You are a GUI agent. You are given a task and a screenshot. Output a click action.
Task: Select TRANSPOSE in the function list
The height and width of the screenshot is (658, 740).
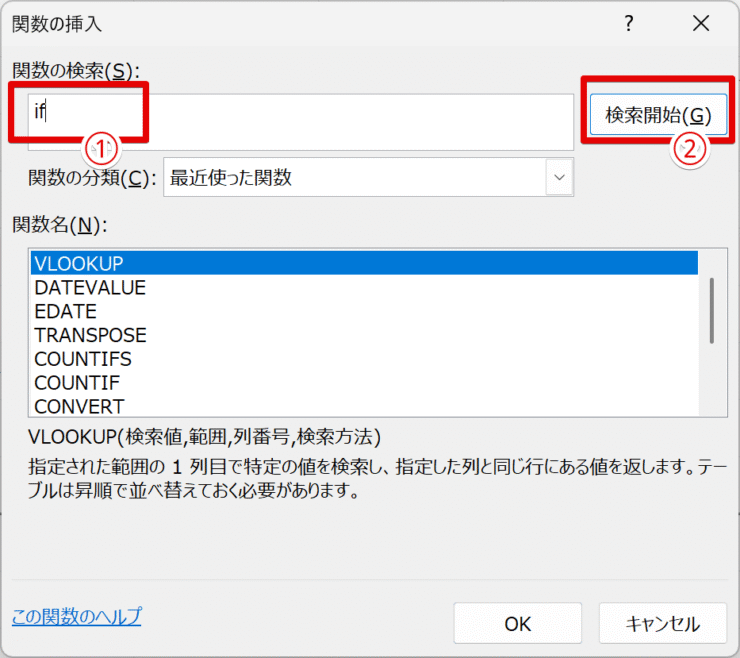364,335
